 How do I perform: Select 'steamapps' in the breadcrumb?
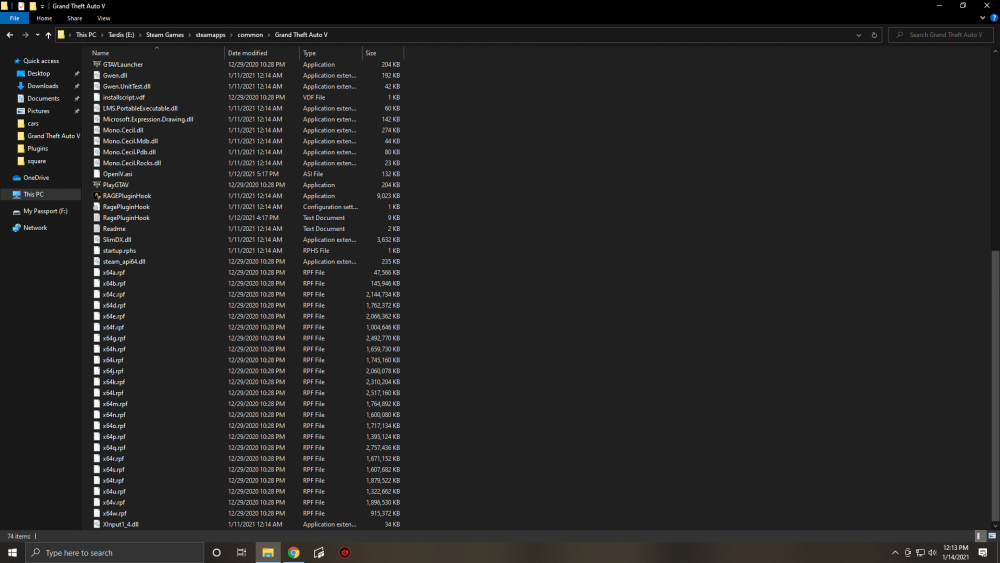pyautogui.click(x=210, y=35)
